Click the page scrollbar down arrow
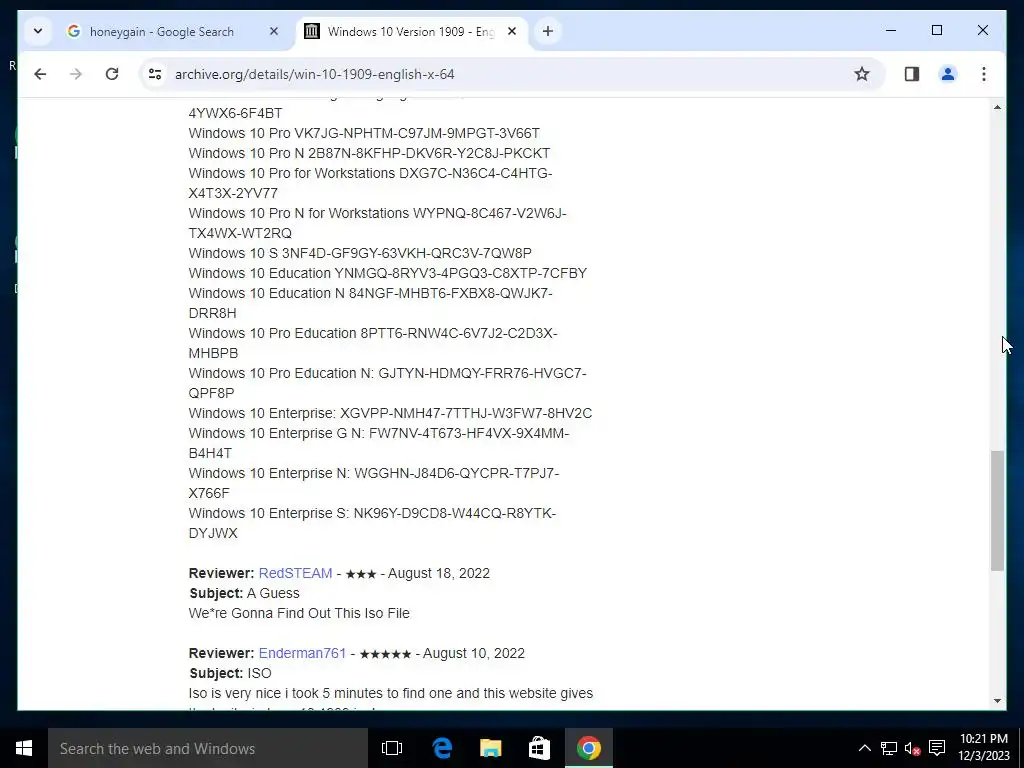The width and height of the screenshot is (1024, 768). pos(997,701)
